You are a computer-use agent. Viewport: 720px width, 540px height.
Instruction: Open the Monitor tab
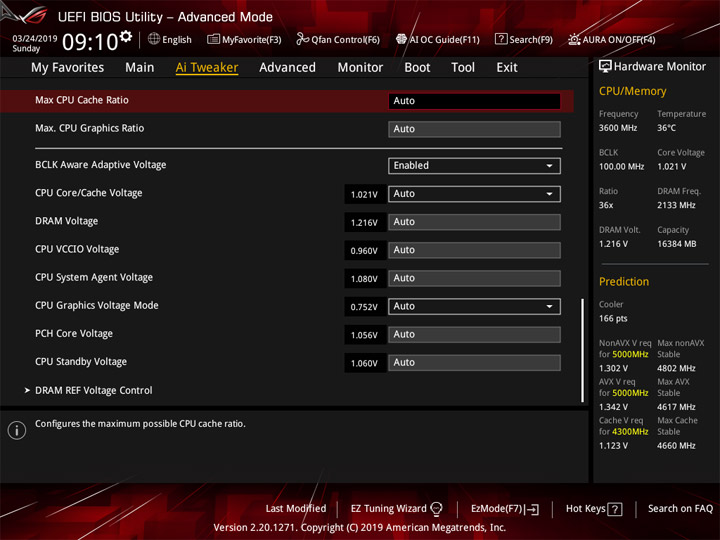click(360, 68)
